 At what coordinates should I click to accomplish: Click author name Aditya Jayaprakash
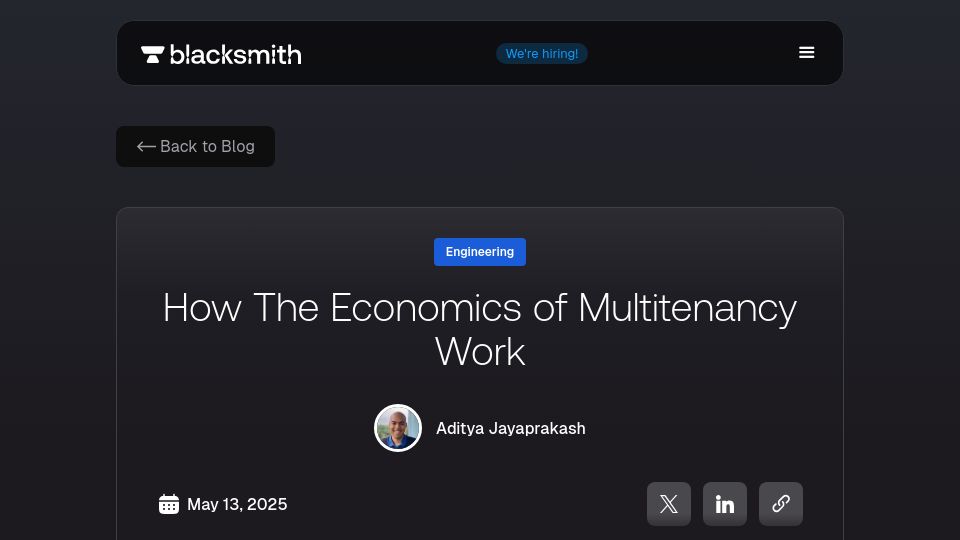[511, 429]
